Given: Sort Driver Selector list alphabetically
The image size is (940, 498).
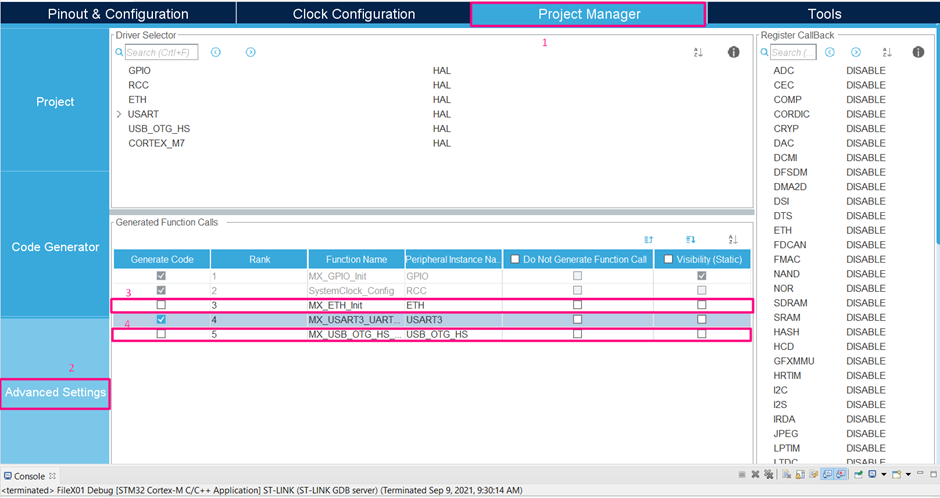Looking at the screenshot, I should 698,52.
